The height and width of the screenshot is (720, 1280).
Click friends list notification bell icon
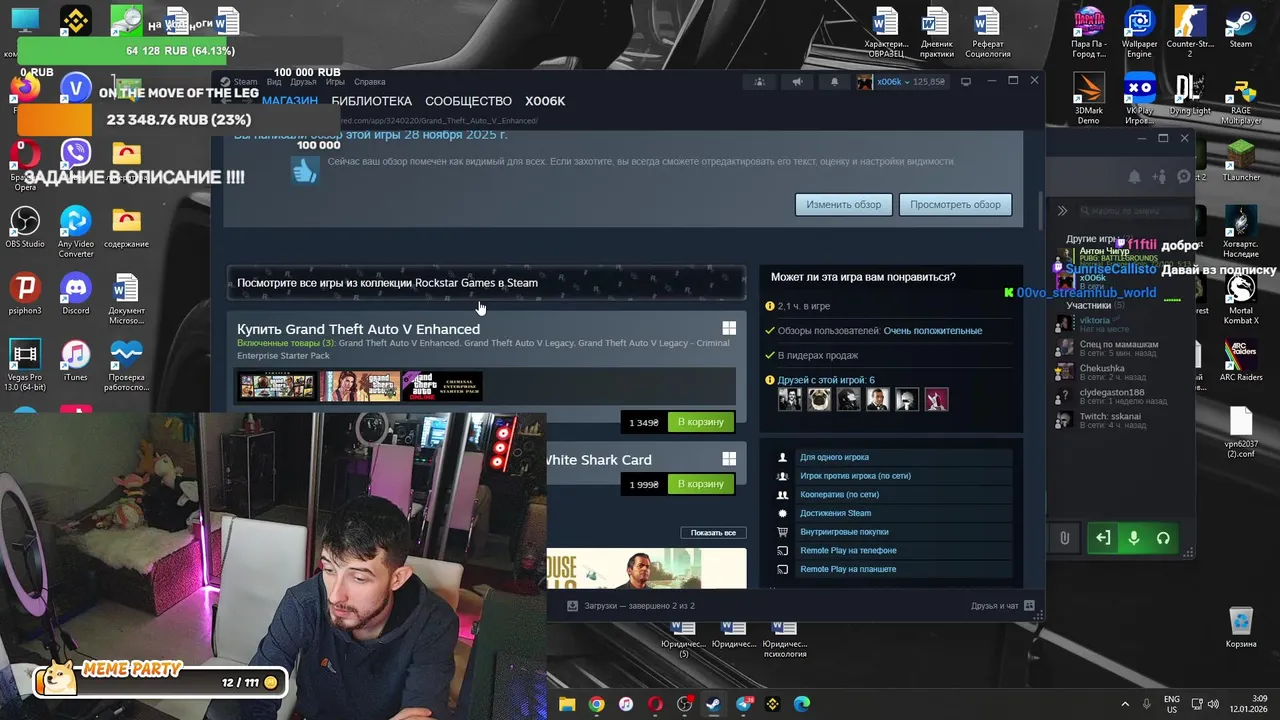tap(1134, 177)
